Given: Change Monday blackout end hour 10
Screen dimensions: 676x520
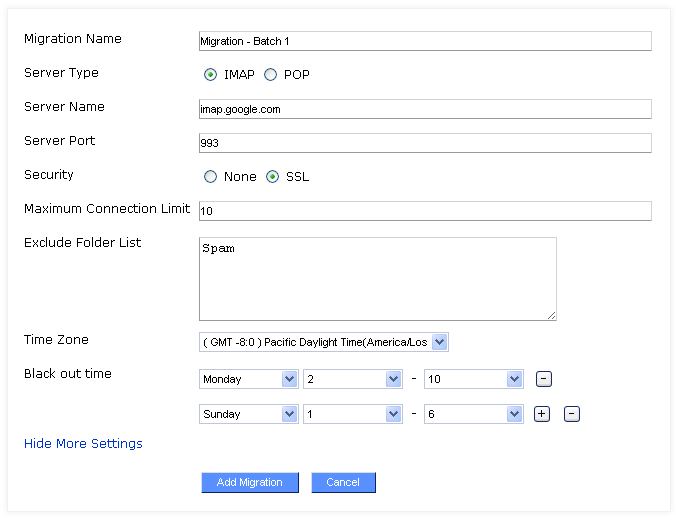Looking at the screenshot, I should click(x=473, y=379).
